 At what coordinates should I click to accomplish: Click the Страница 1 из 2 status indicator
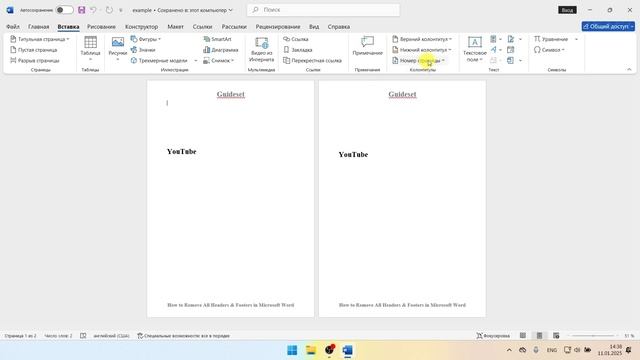tap(20, 336)
